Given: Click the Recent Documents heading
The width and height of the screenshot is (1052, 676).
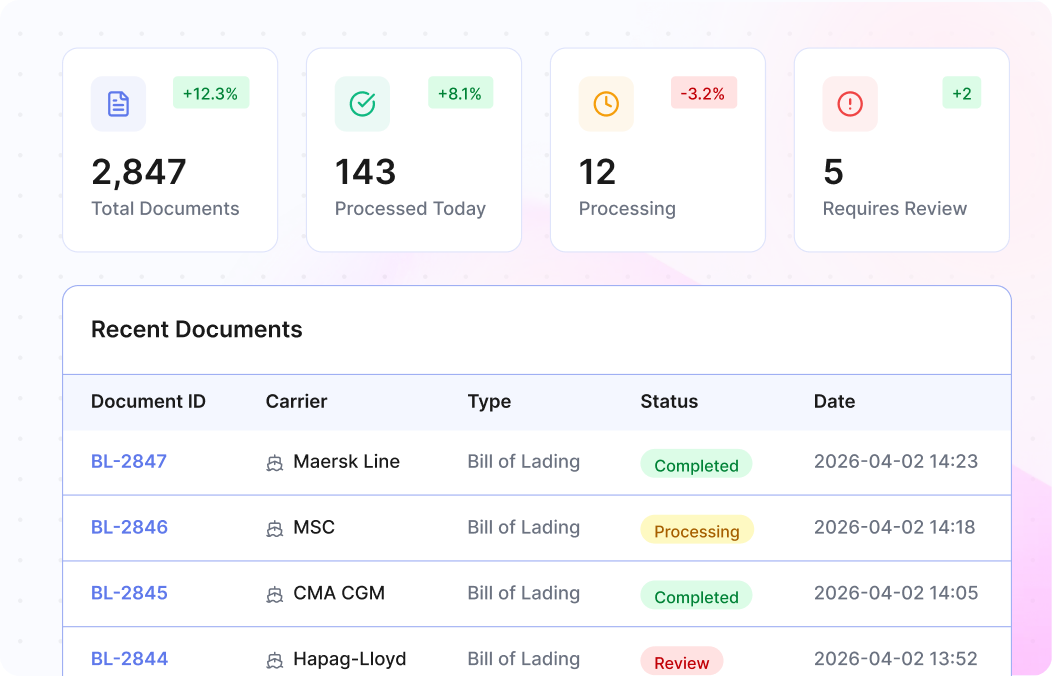Looking at the screenshot, I should [197, 329].
